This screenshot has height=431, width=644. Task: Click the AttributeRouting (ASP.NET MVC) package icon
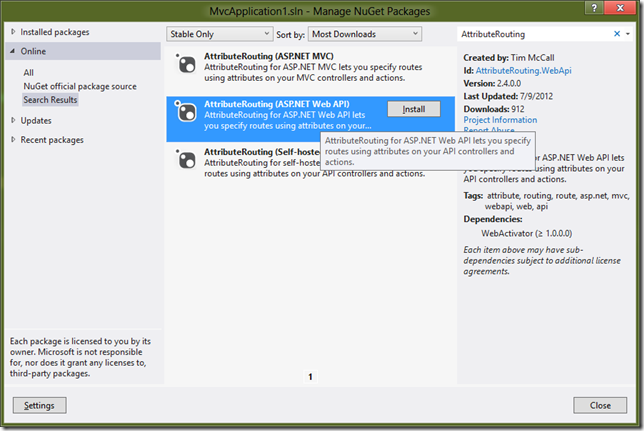pos(186,64)
